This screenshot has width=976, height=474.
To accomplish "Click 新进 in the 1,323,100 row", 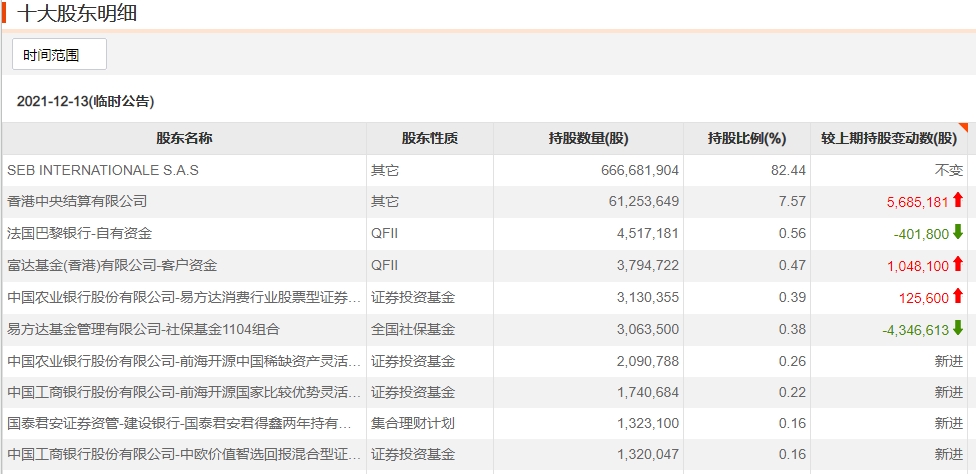I will click(x=949, y=424).
